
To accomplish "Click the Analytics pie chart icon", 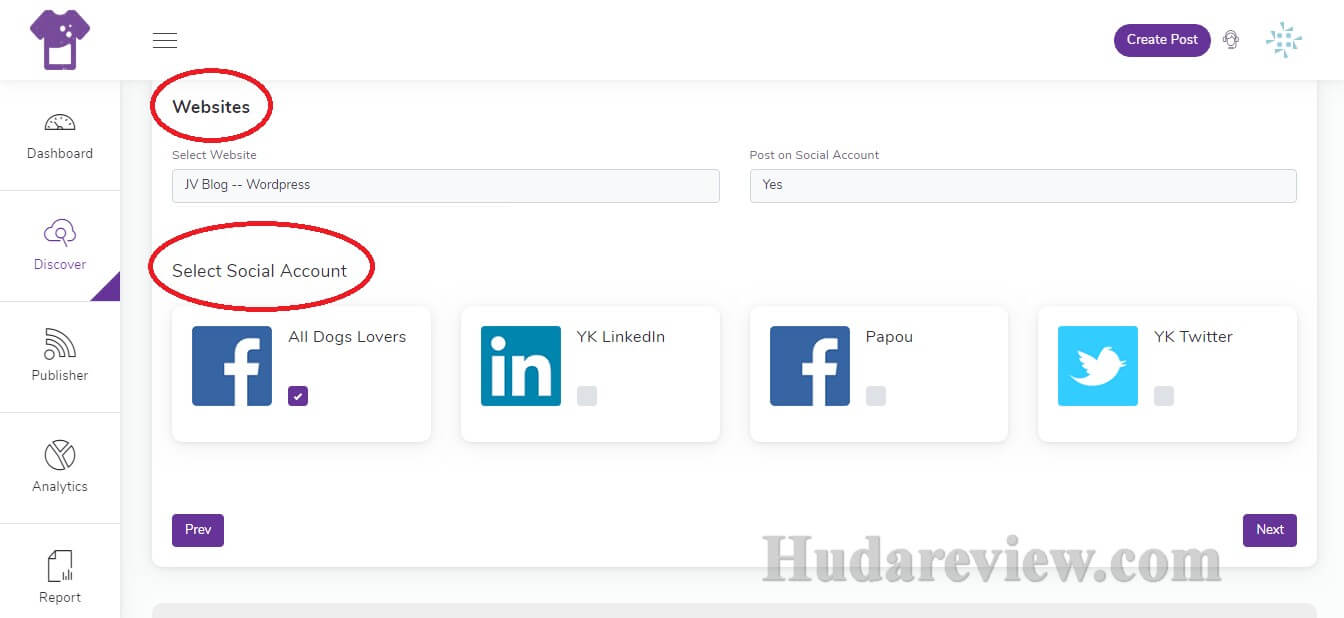I will (60, 455).
